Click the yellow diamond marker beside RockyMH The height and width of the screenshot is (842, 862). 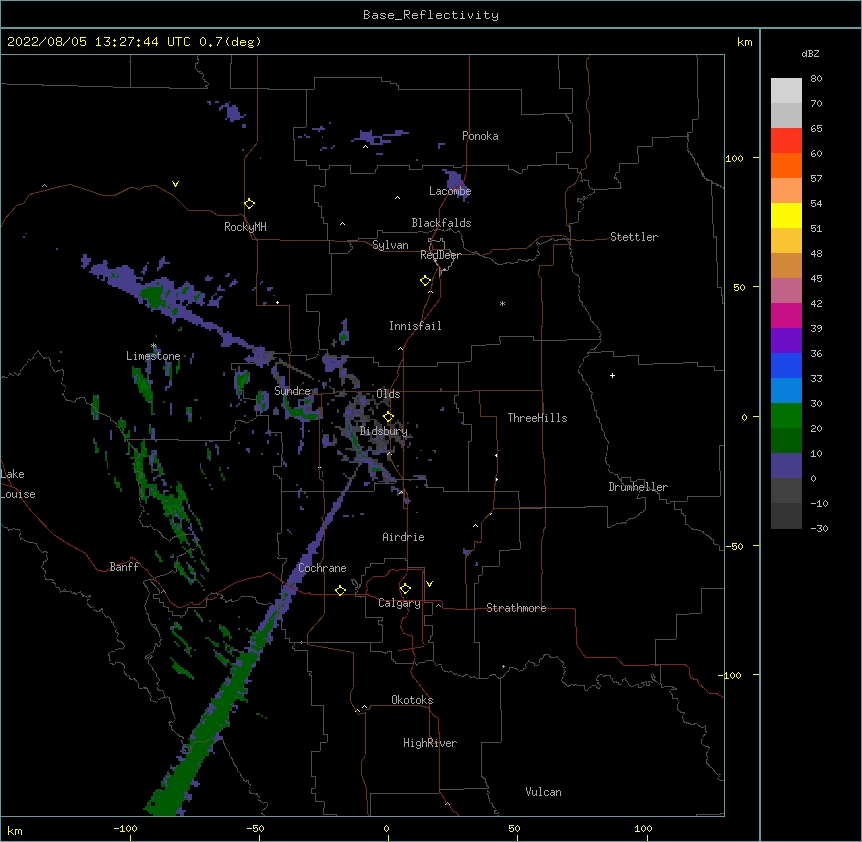[249, 204]
